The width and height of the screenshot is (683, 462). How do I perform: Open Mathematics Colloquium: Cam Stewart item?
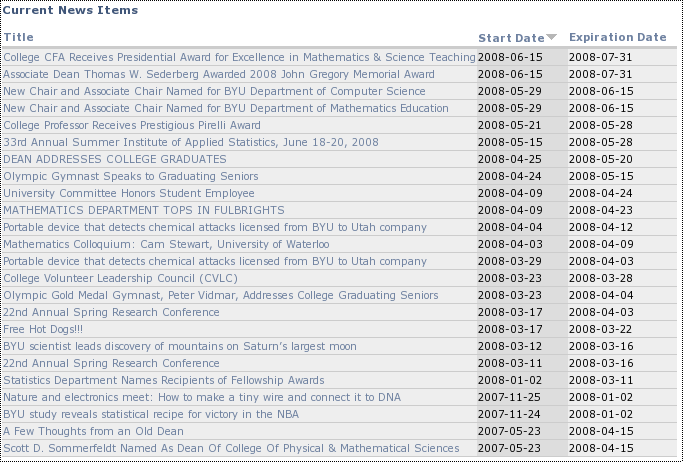click(x=166, y=244)
